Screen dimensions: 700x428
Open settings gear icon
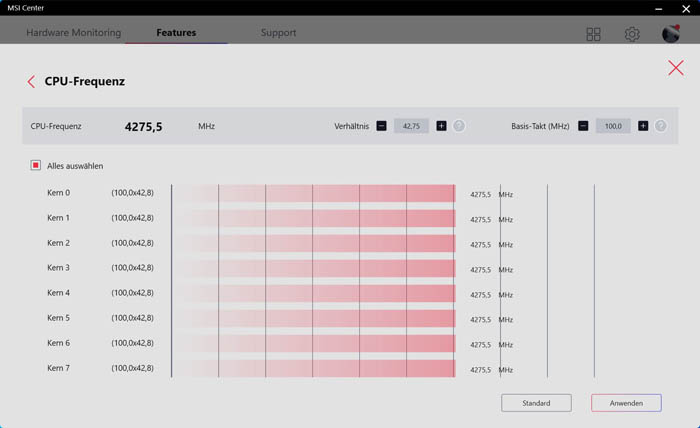632,34
